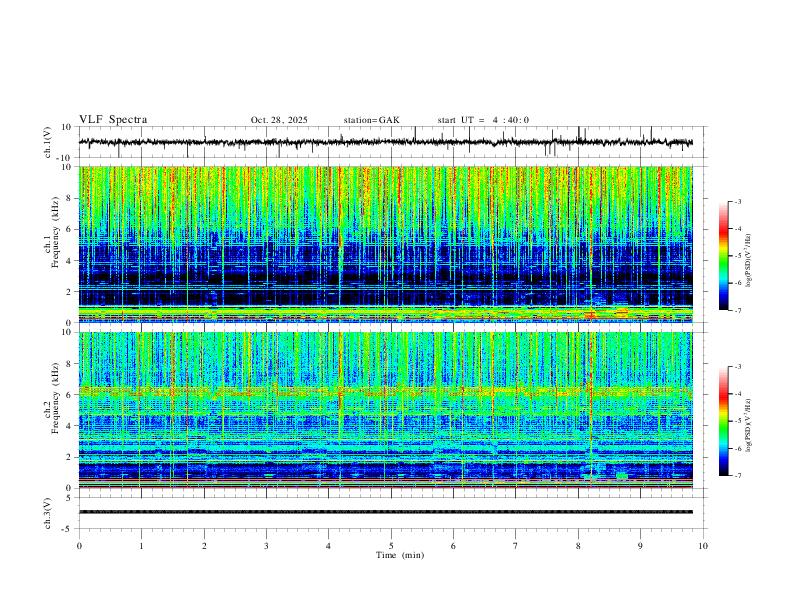Viewport: 792px width, 612px height.
Task: Click the '-3' label on upper colorbar
Action: 737,201
